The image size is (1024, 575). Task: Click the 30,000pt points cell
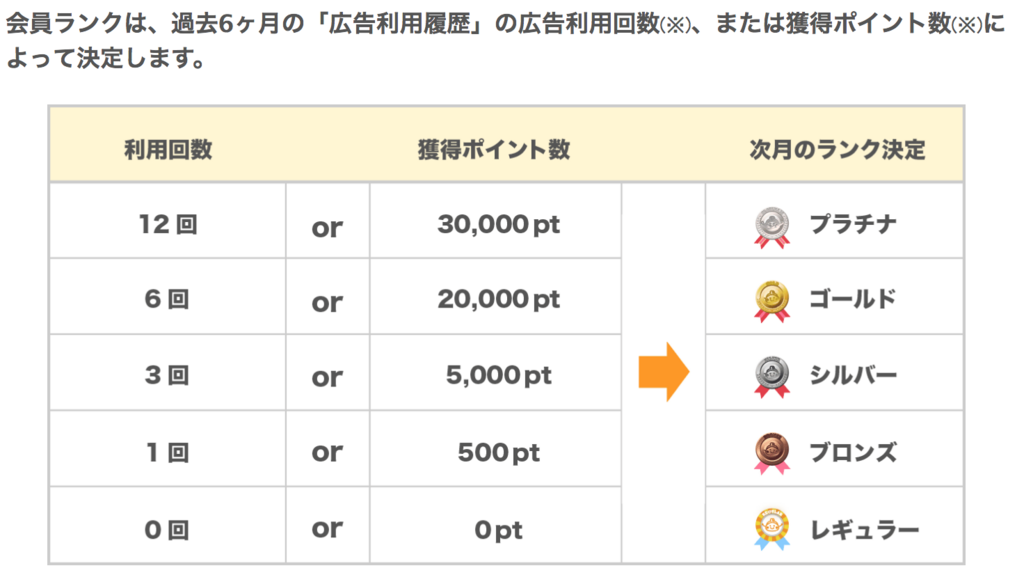pyautogui.click(x=496, y=221)
